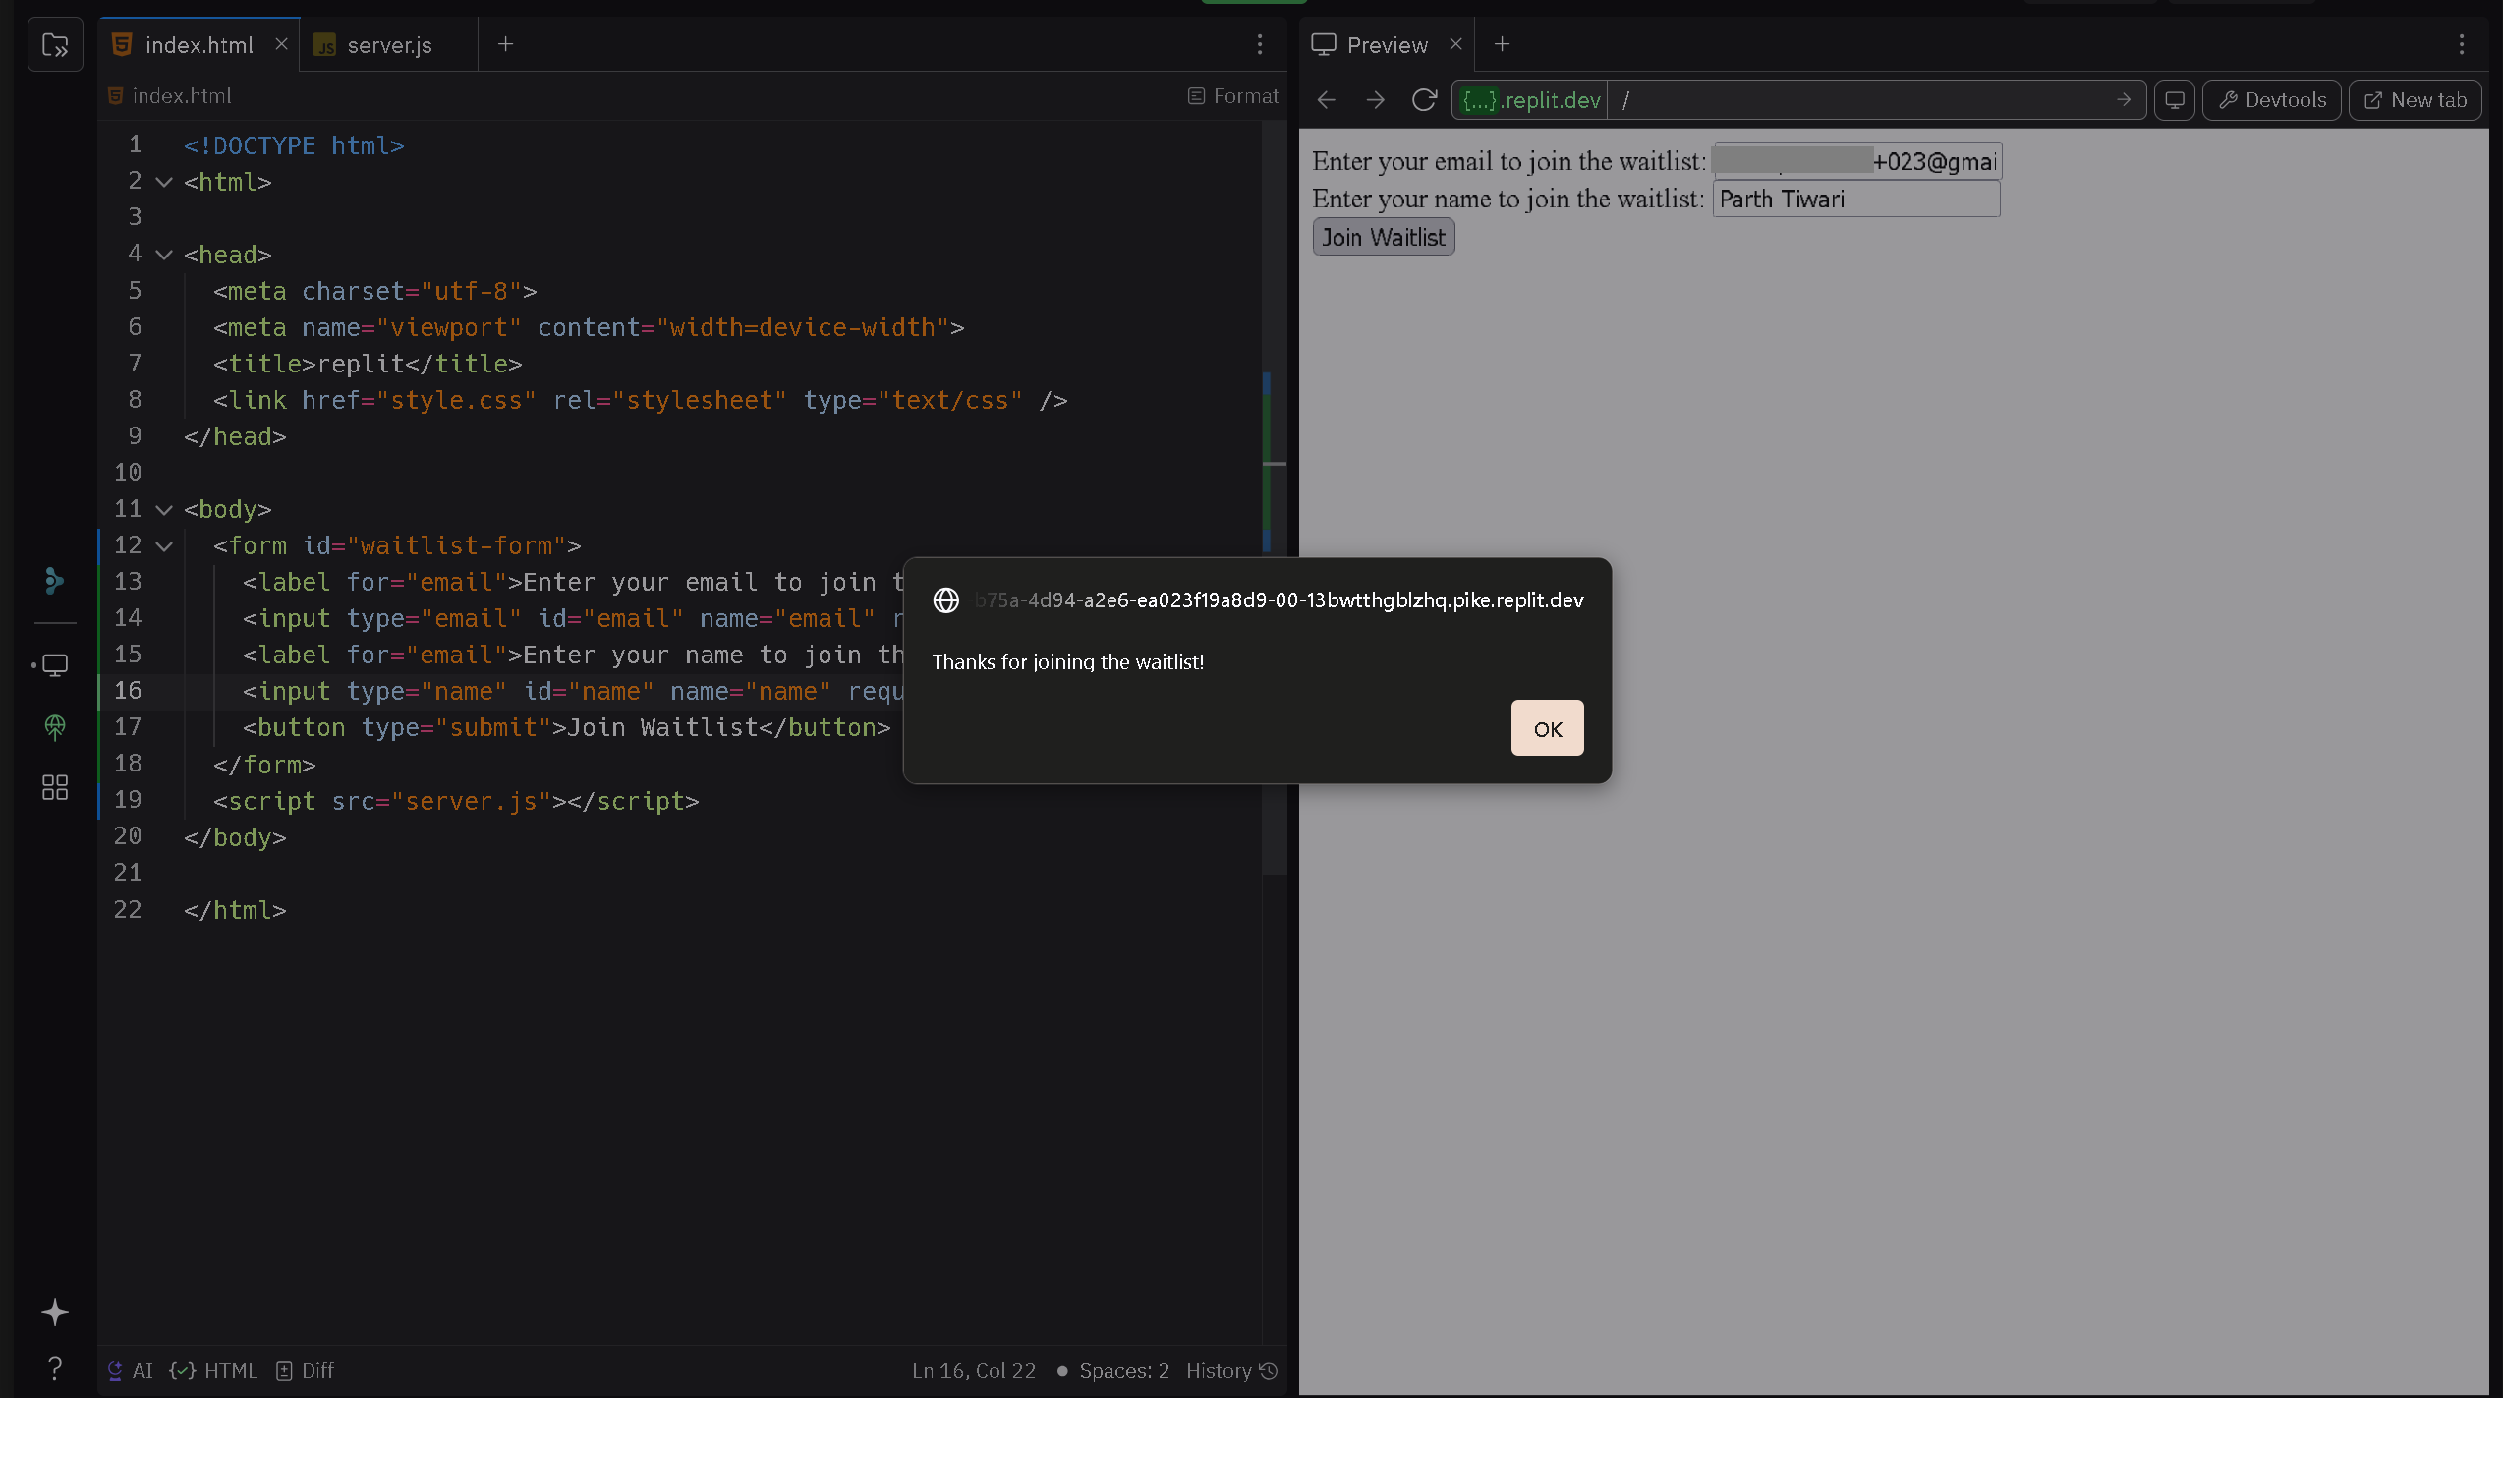Go forward in the preview browser
The width and height of the screenshot is (2503, 1484).
(x=1375, y=100)
